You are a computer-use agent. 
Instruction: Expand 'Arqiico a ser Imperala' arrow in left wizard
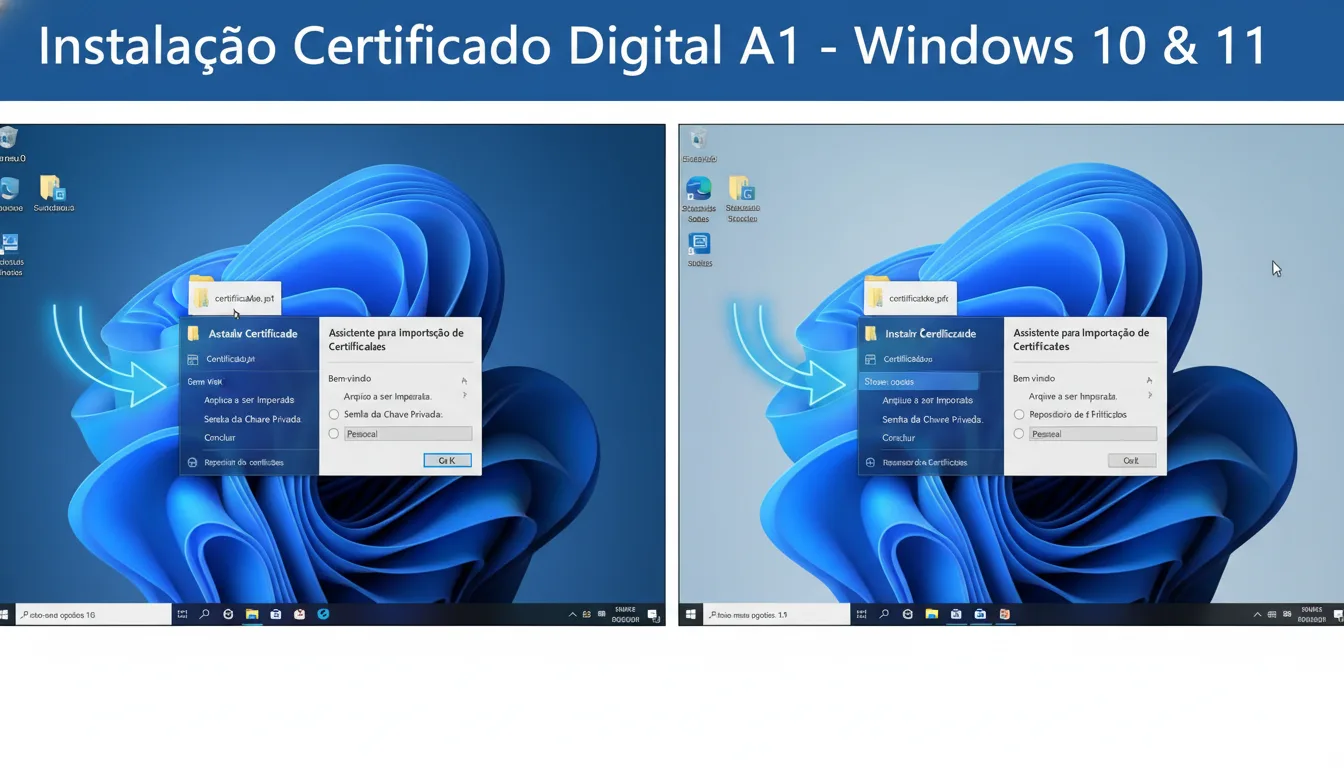point(465,396)
